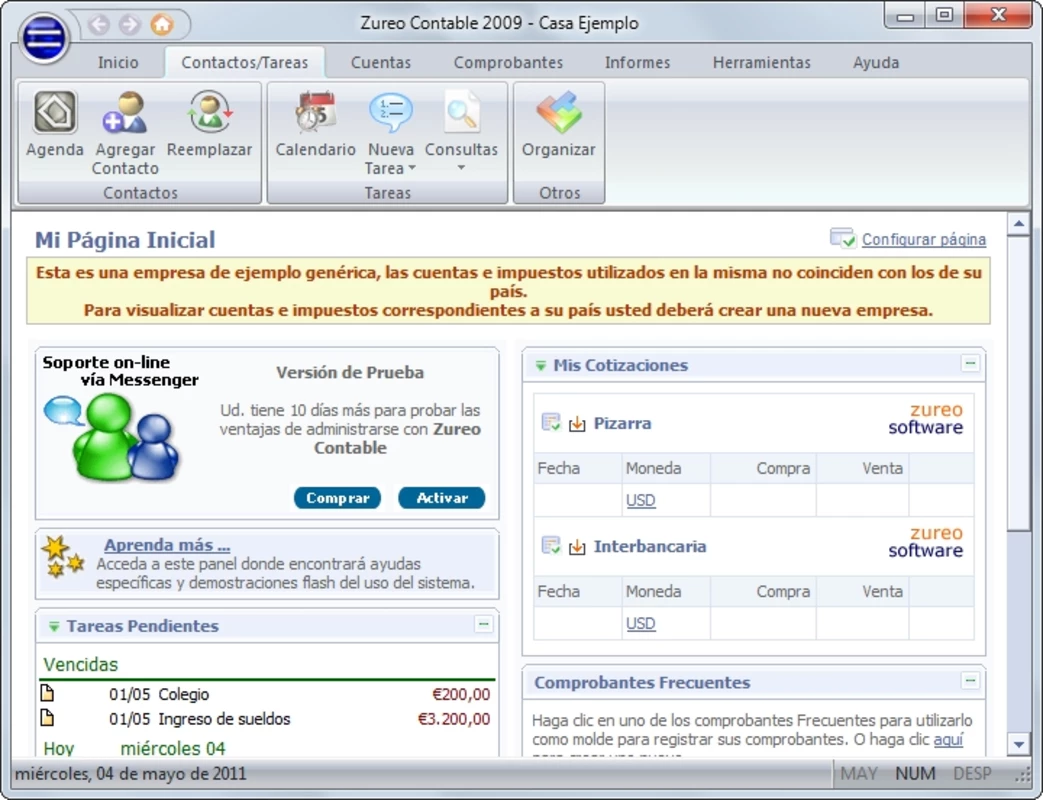Click the €200,00 amount
This screenshot has width=1043, height=800.
pyautogui.click(x=461, y=694)
